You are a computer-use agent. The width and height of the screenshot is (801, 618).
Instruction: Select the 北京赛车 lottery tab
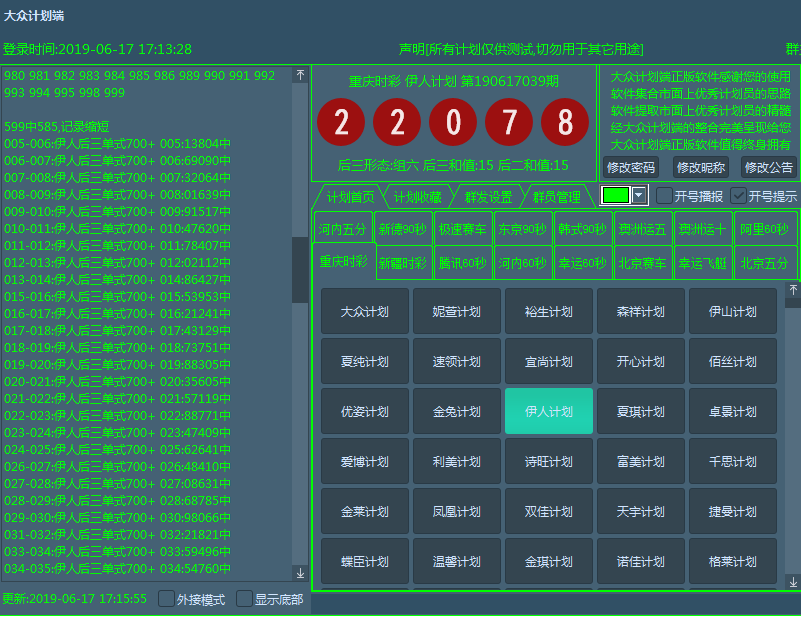tap(642, 264)
